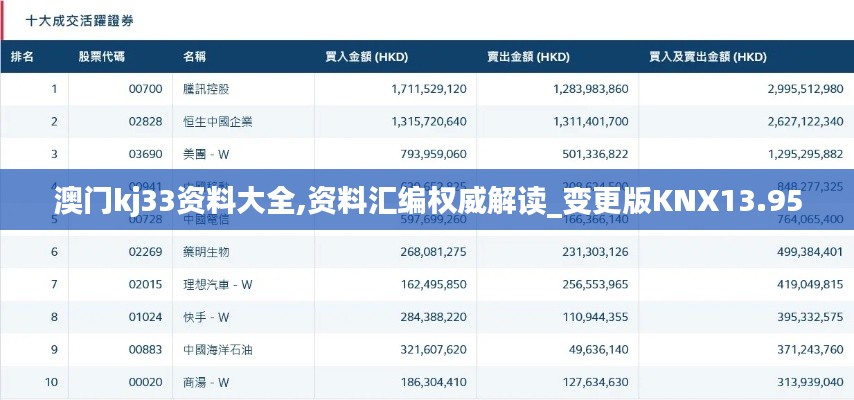Click the 賣出金額 (HKD) column header

[x=527, y=56]
